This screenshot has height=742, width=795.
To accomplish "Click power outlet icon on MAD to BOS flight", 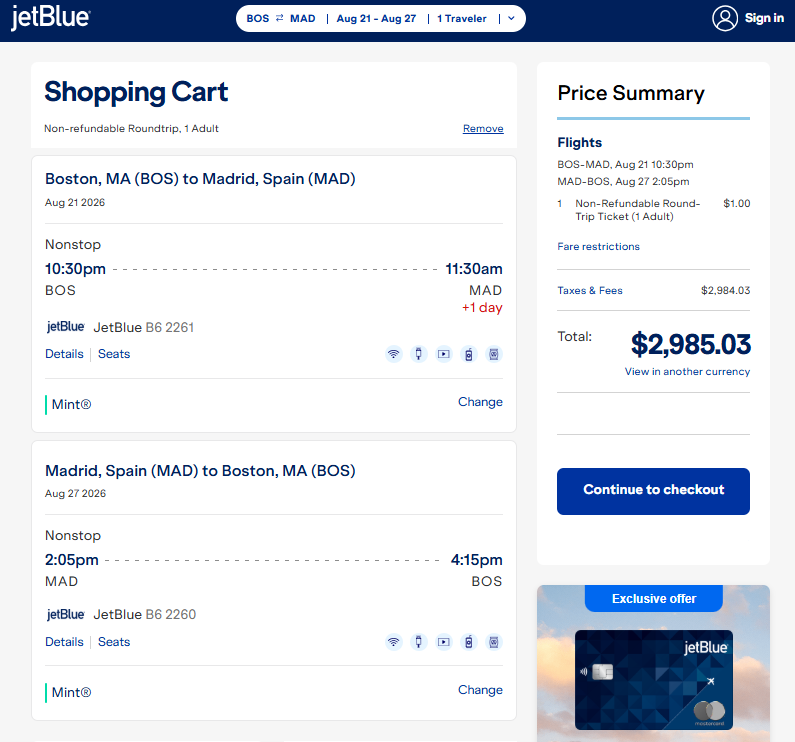I will [418, 642].
